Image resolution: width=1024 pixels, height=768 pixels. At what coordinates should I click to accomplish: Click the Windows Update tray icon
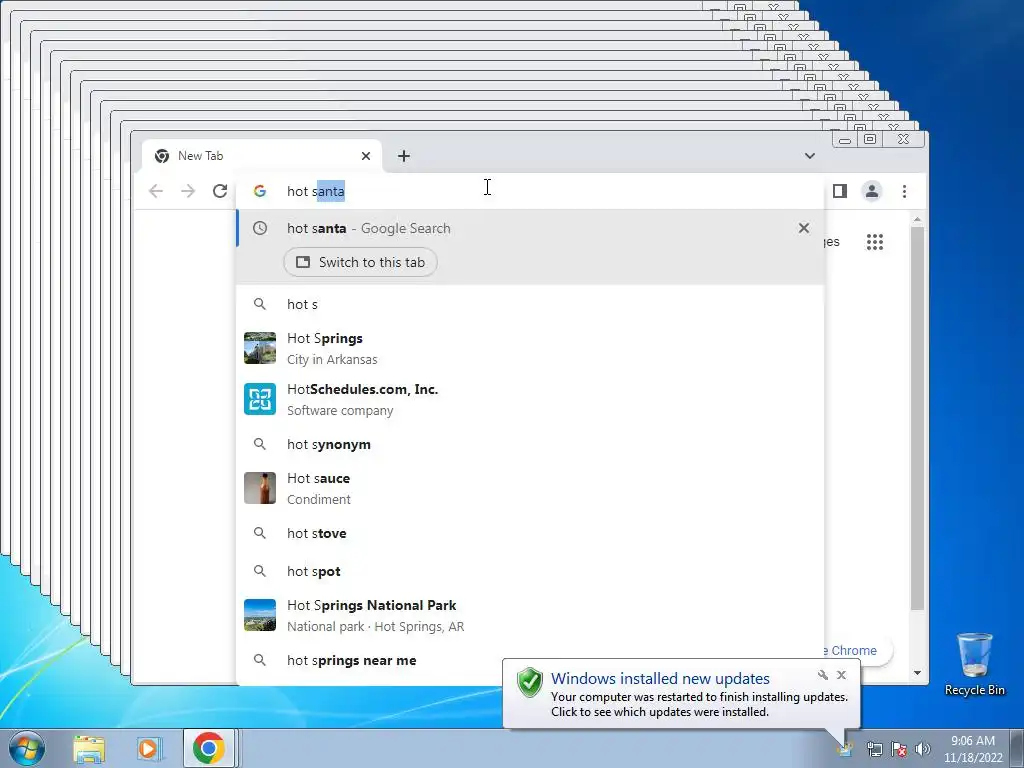(846, 750)
